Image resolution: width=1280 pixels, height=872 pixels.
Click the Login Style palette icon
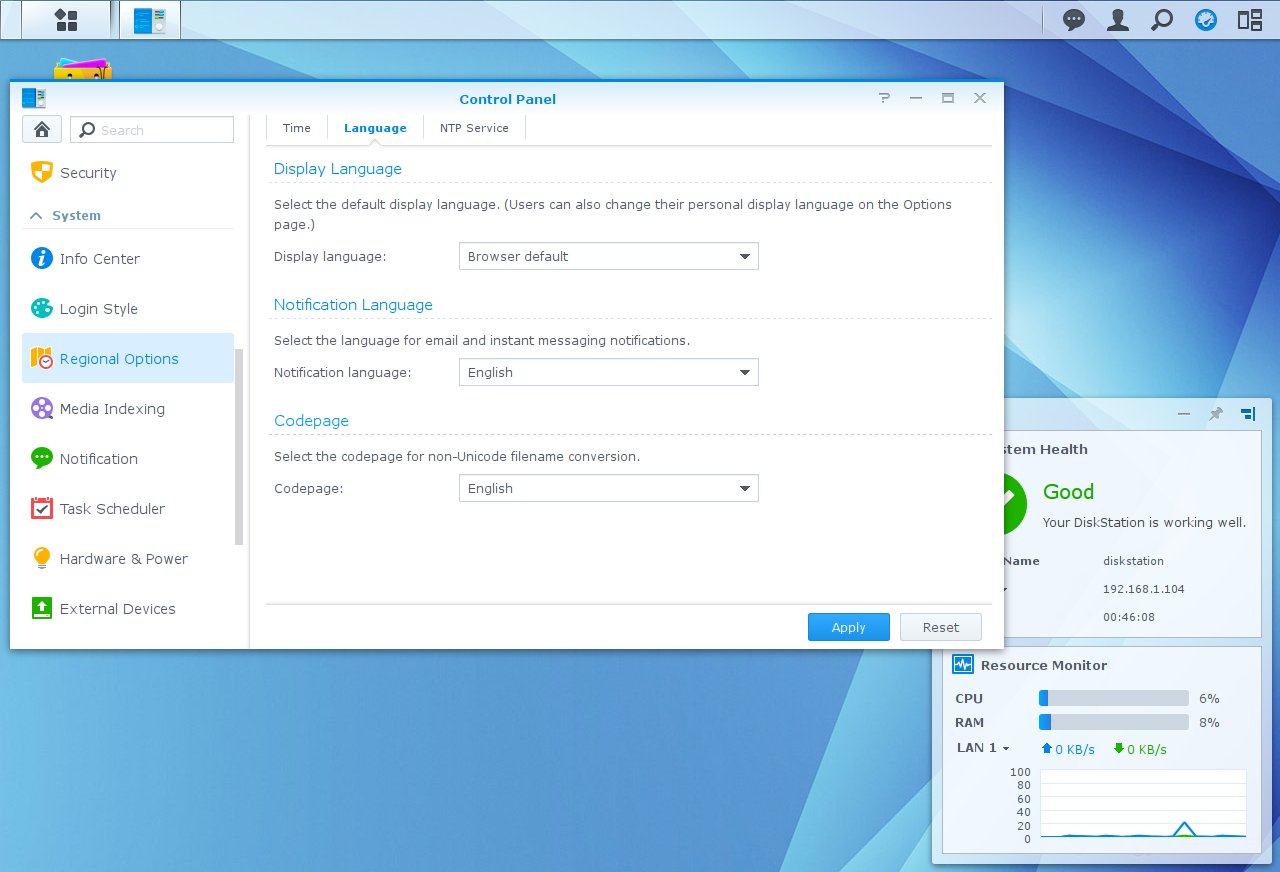pyautogui.click(x=41, y=308)
